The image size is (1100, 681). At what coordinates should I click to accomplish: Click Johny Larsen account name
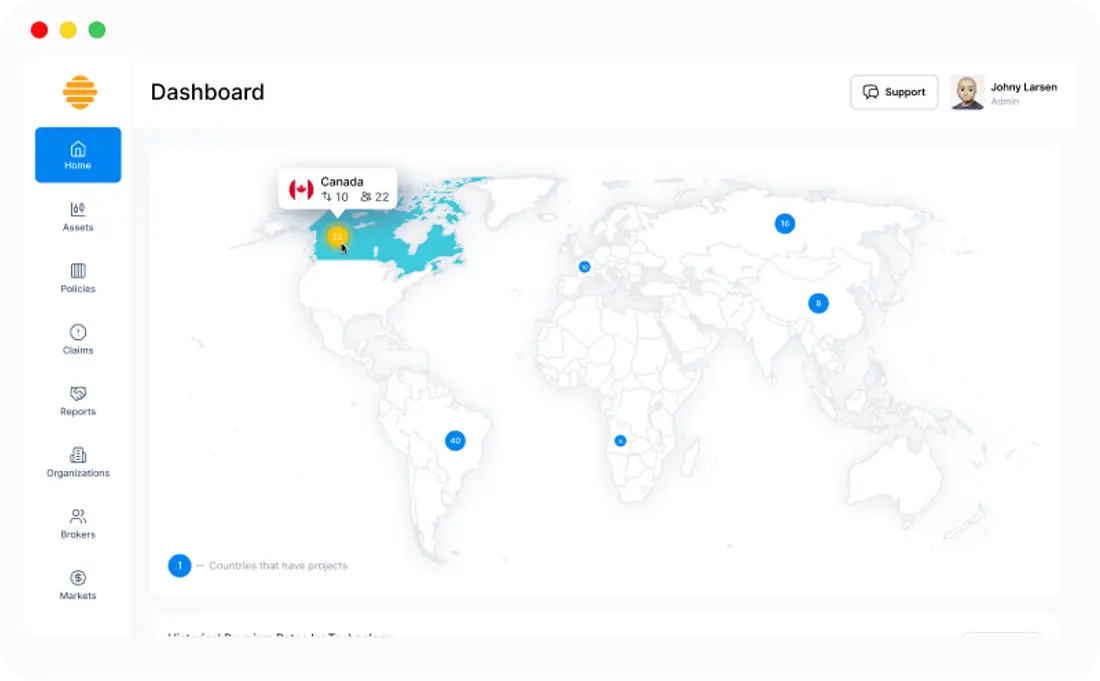[1024, 87]
